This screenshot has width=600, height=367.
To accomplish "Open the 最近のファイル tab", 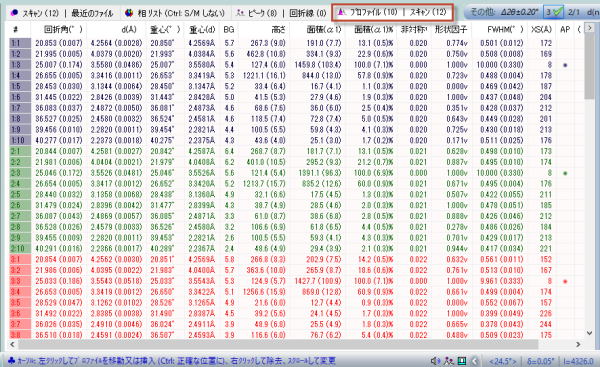I will coord(92,13).
